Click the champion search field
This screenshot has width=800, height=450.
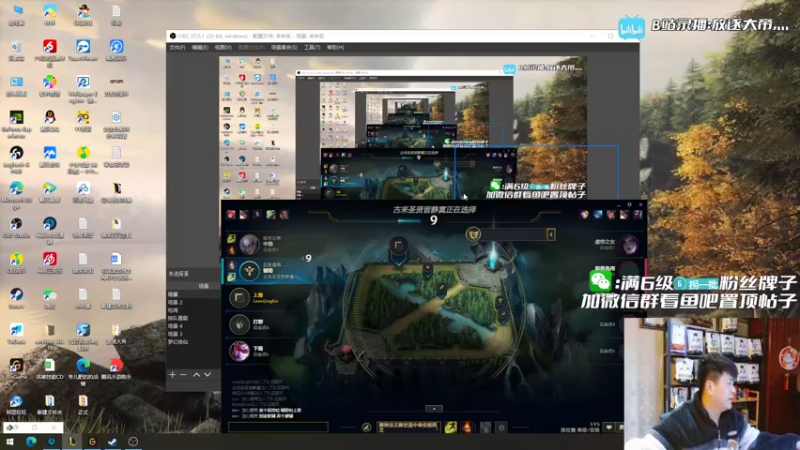tap(514, 234)
